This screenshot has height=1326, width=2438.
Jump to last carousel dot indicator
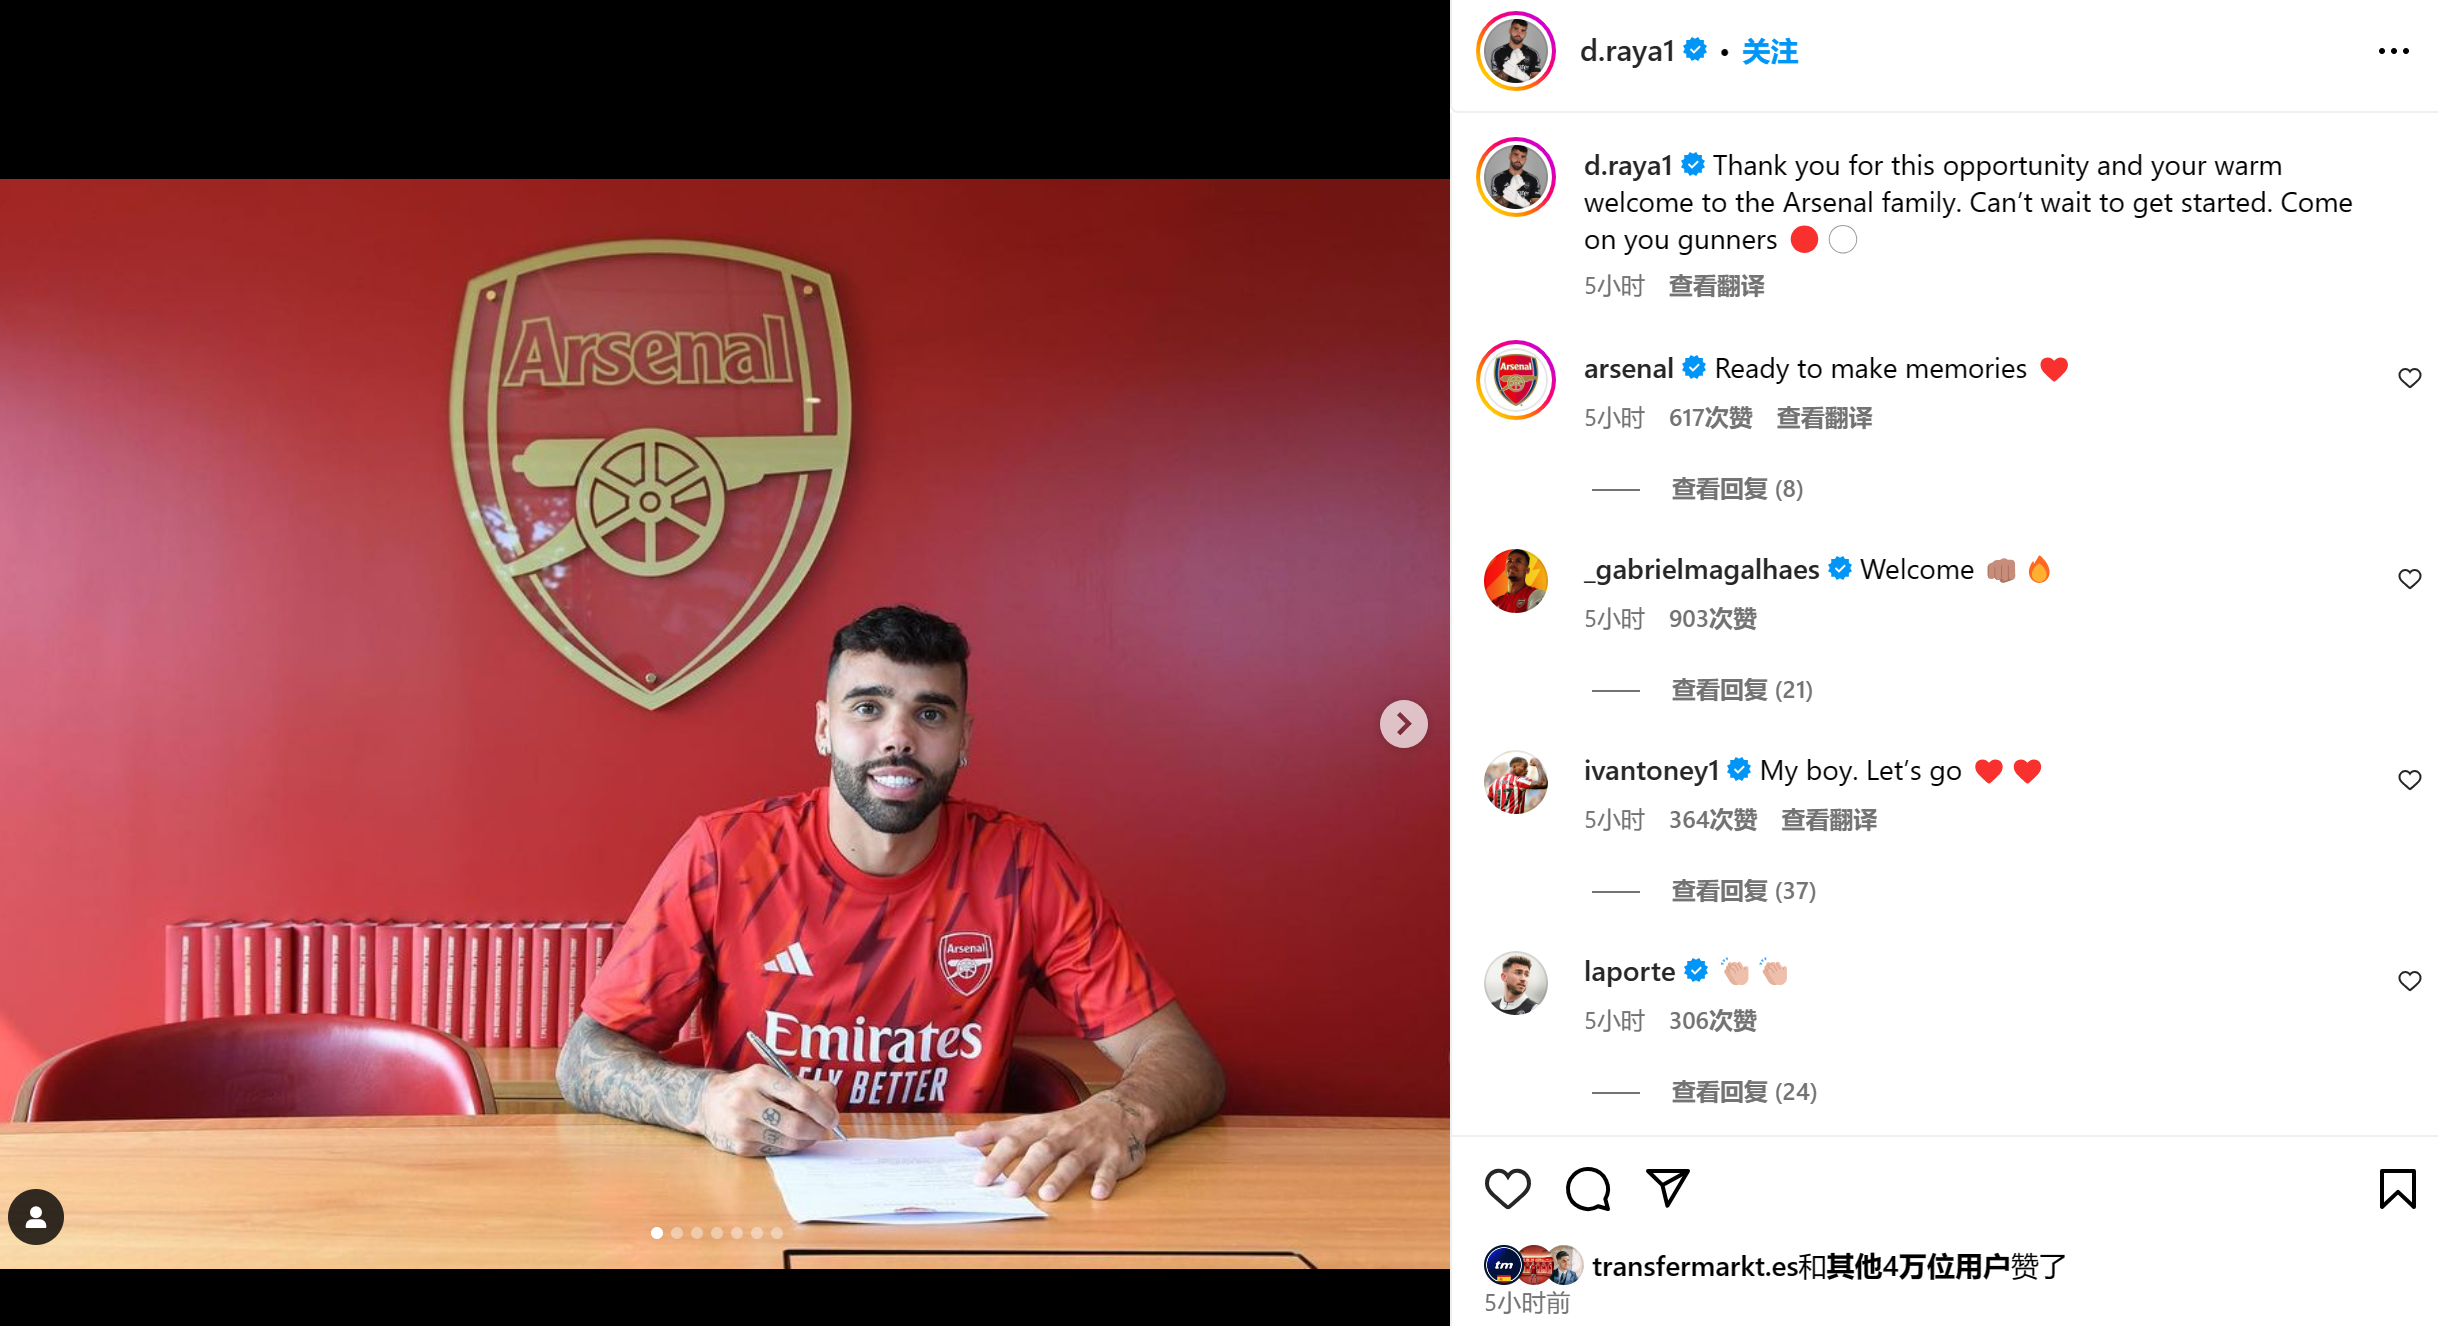tap(777, 1233)
